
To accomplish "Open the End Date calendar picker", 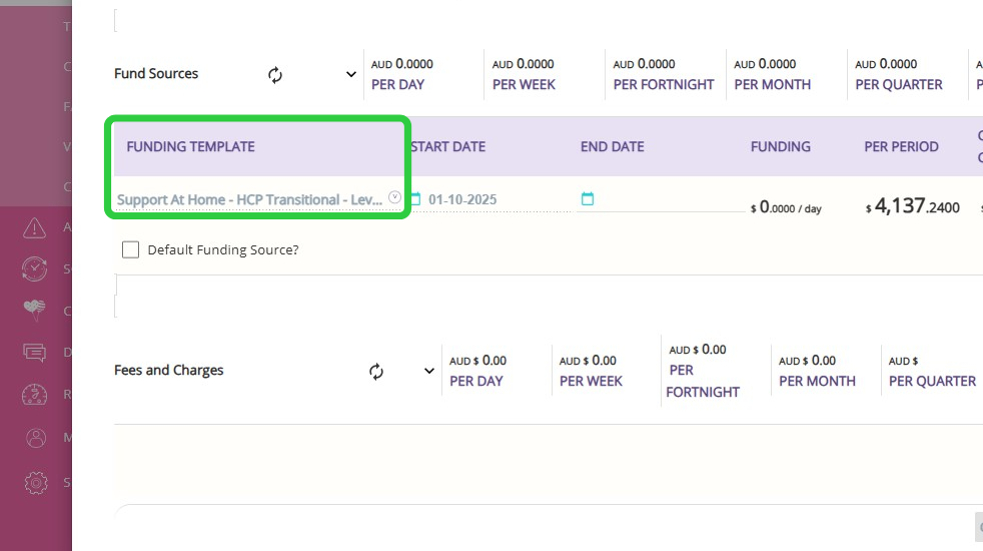I will pos(587,199).
